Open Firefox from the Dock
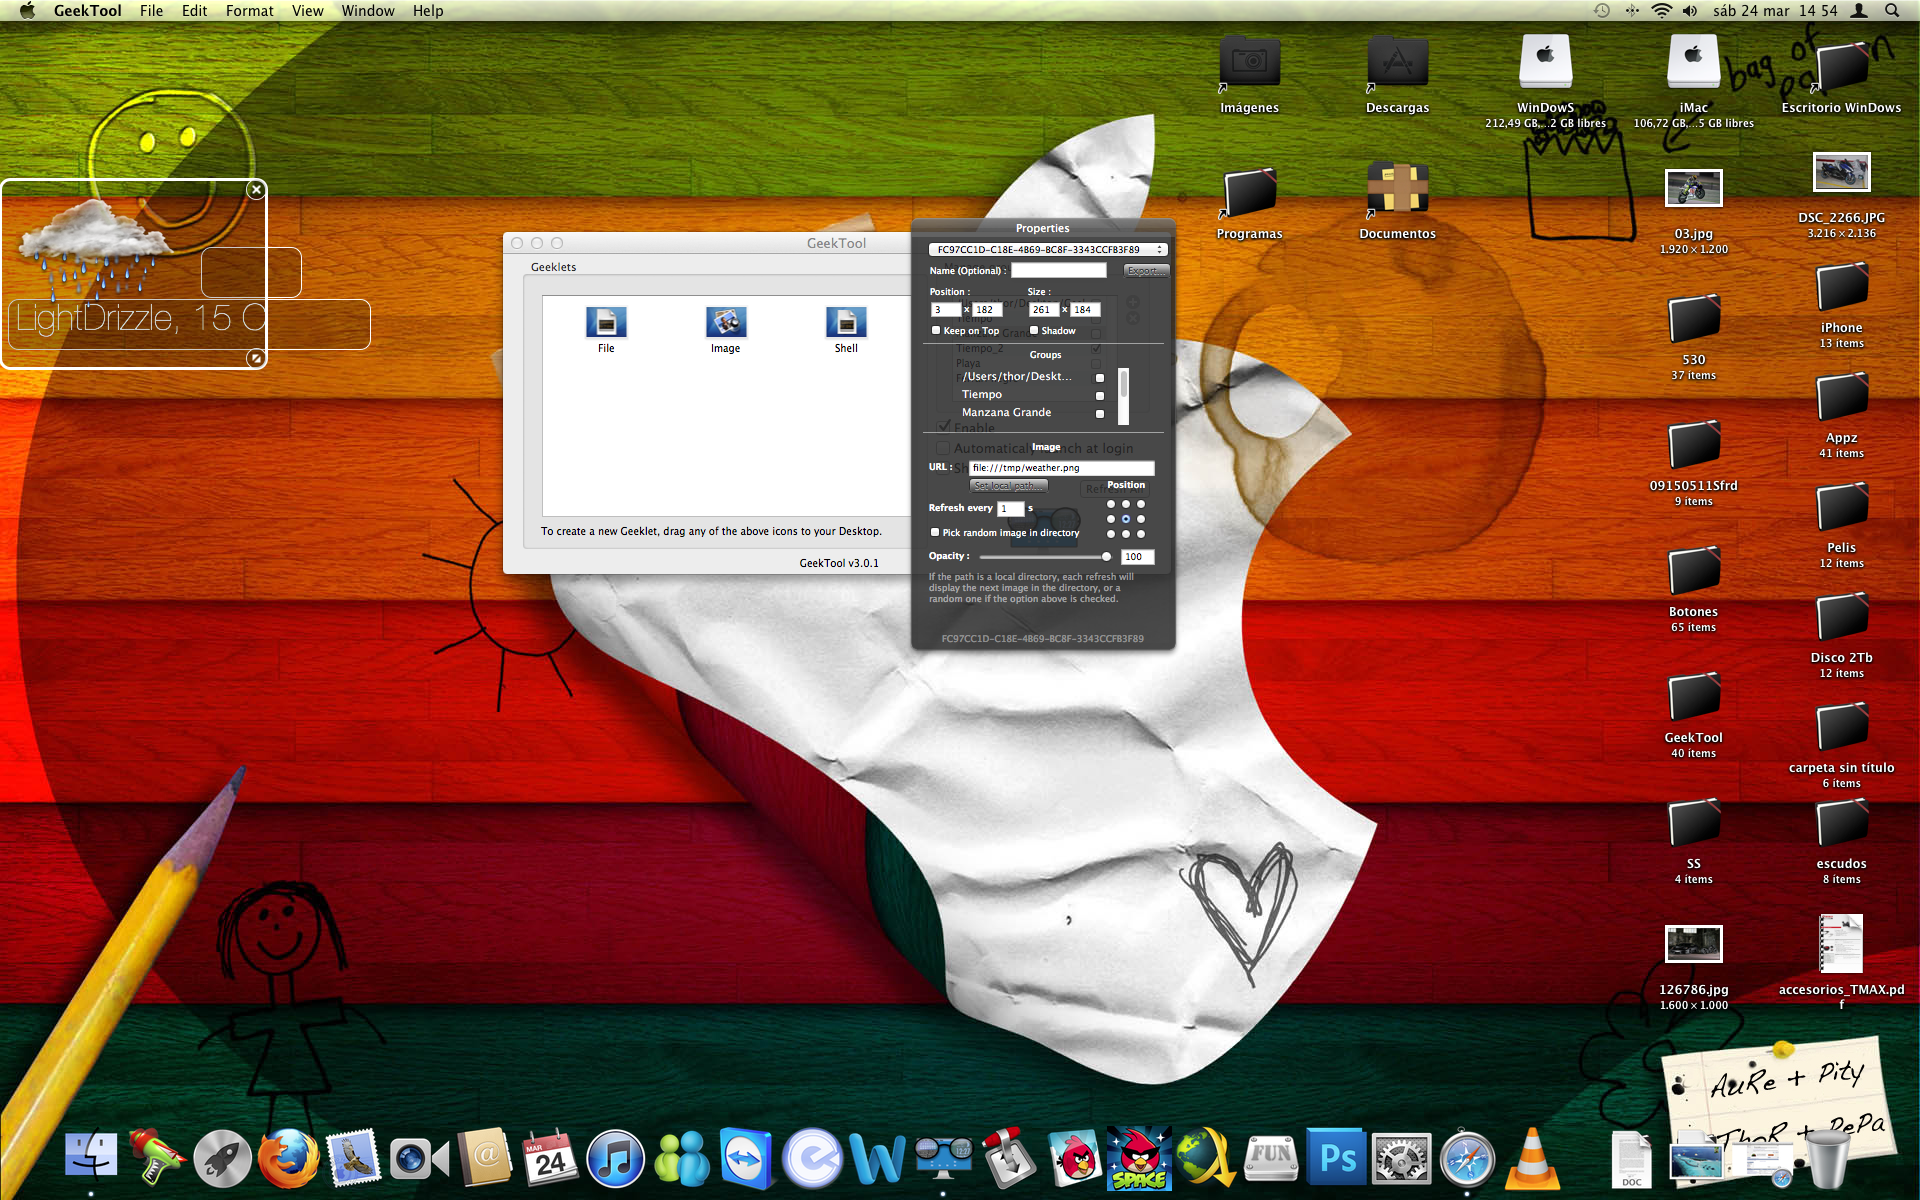The width and height of the screenshot is (1920, 1200). coord(288,1158)
